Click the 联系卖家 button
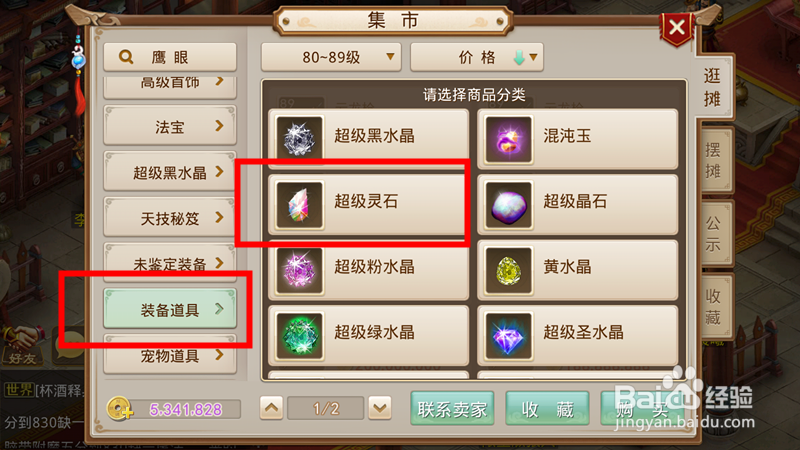The image size is (800, 450). (452, 409)
